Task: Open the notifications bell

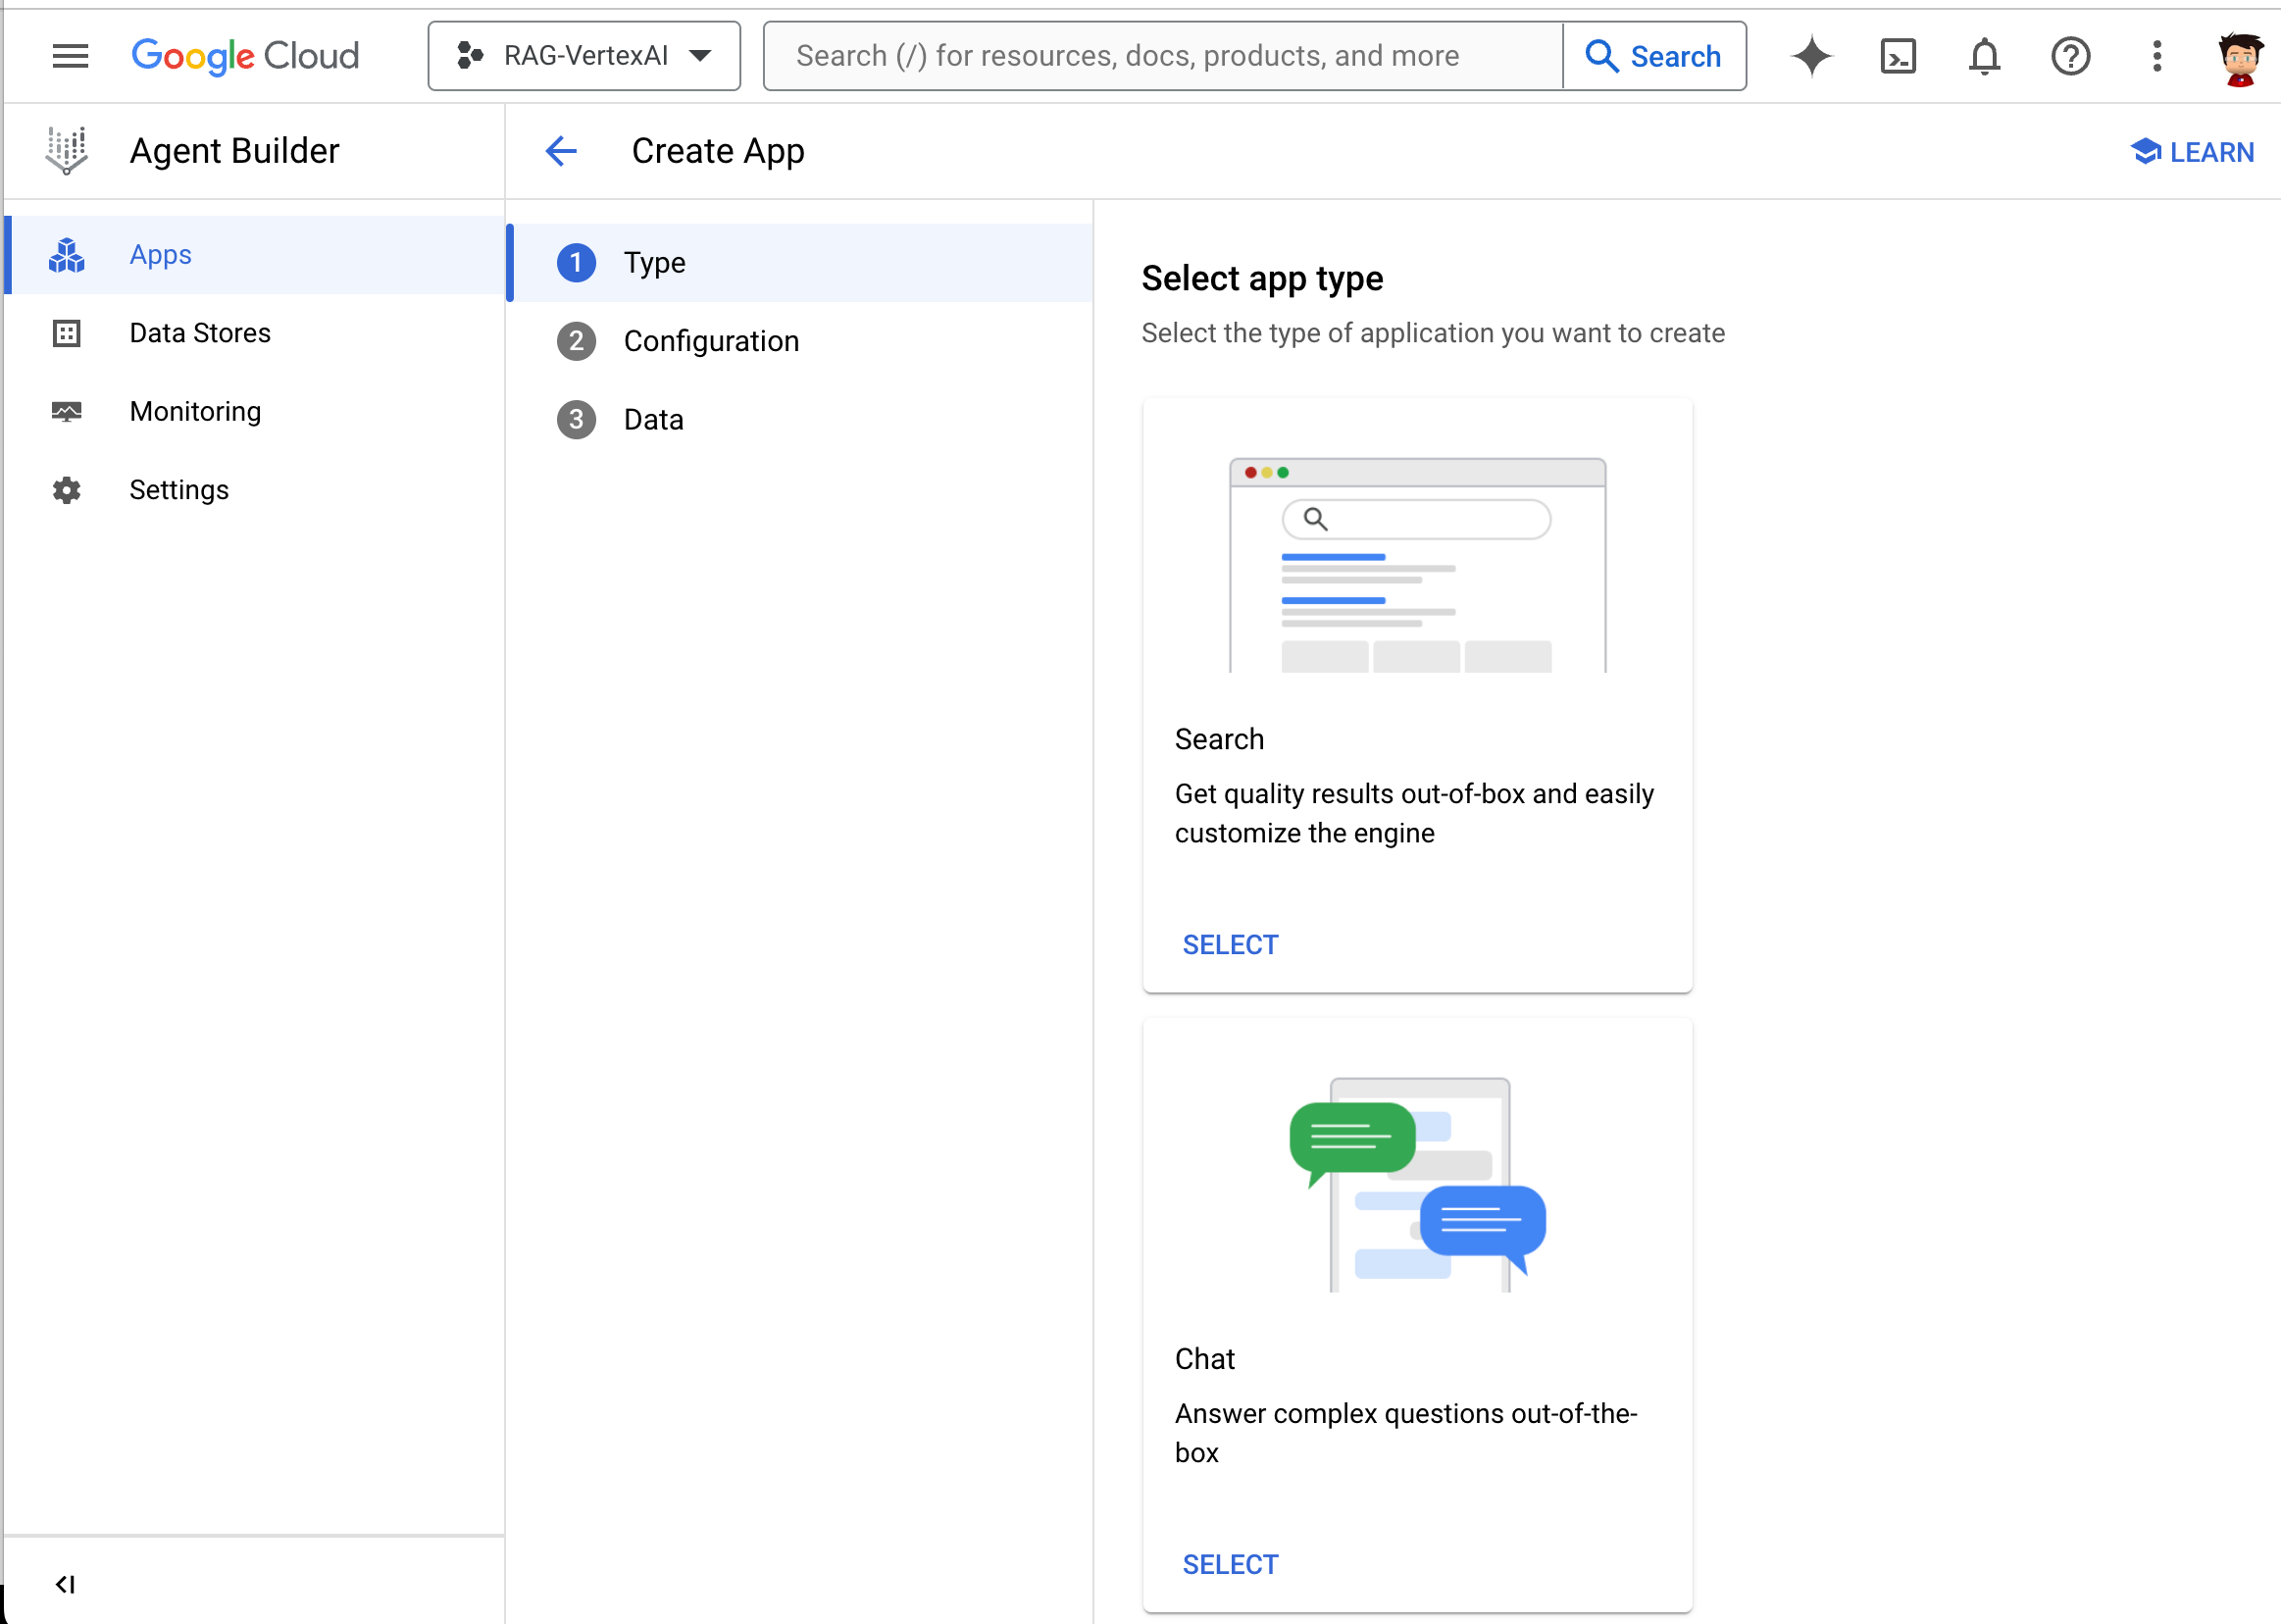Action: 1984,56
